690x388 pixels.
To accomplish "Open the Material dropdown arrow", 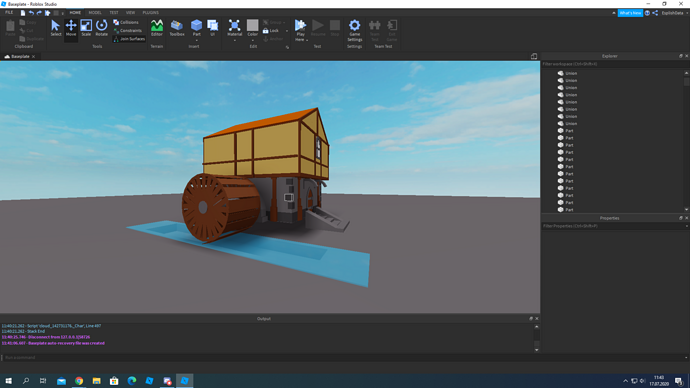I will 235,40.
